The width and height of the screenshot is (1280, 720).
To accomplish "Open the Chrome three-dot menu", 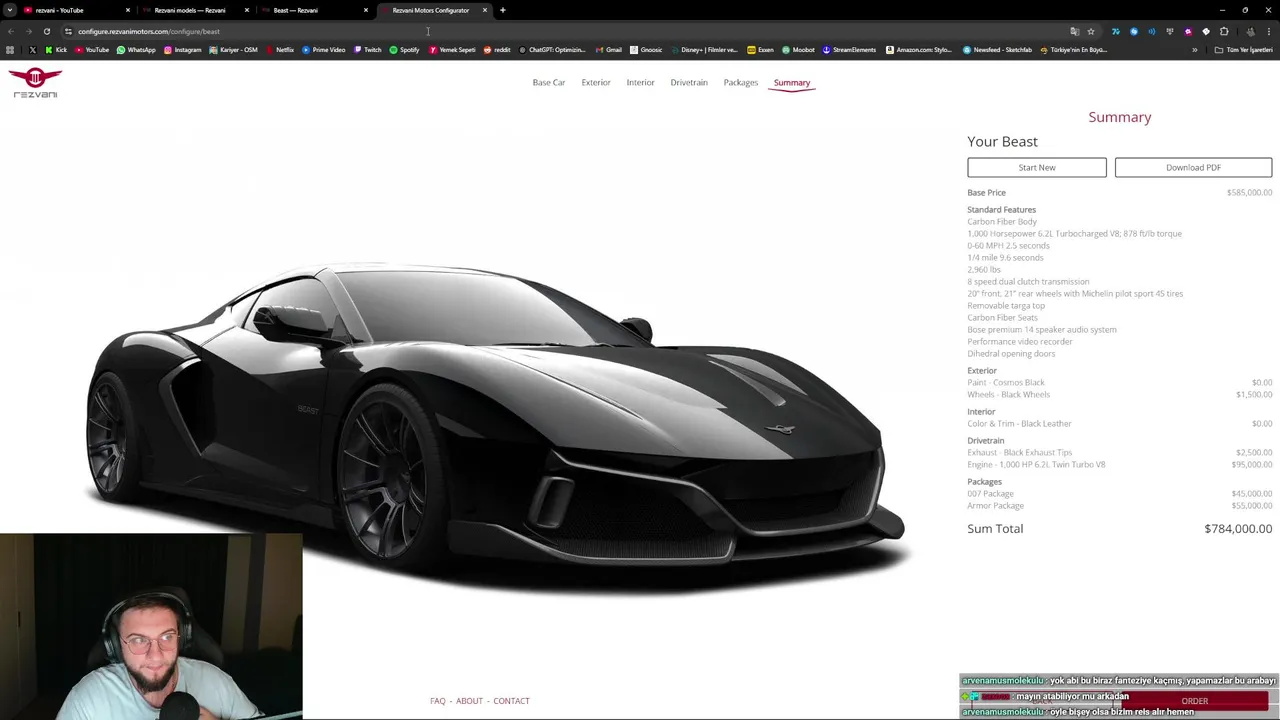I will pyautogui.click(x=1268, y=31).
